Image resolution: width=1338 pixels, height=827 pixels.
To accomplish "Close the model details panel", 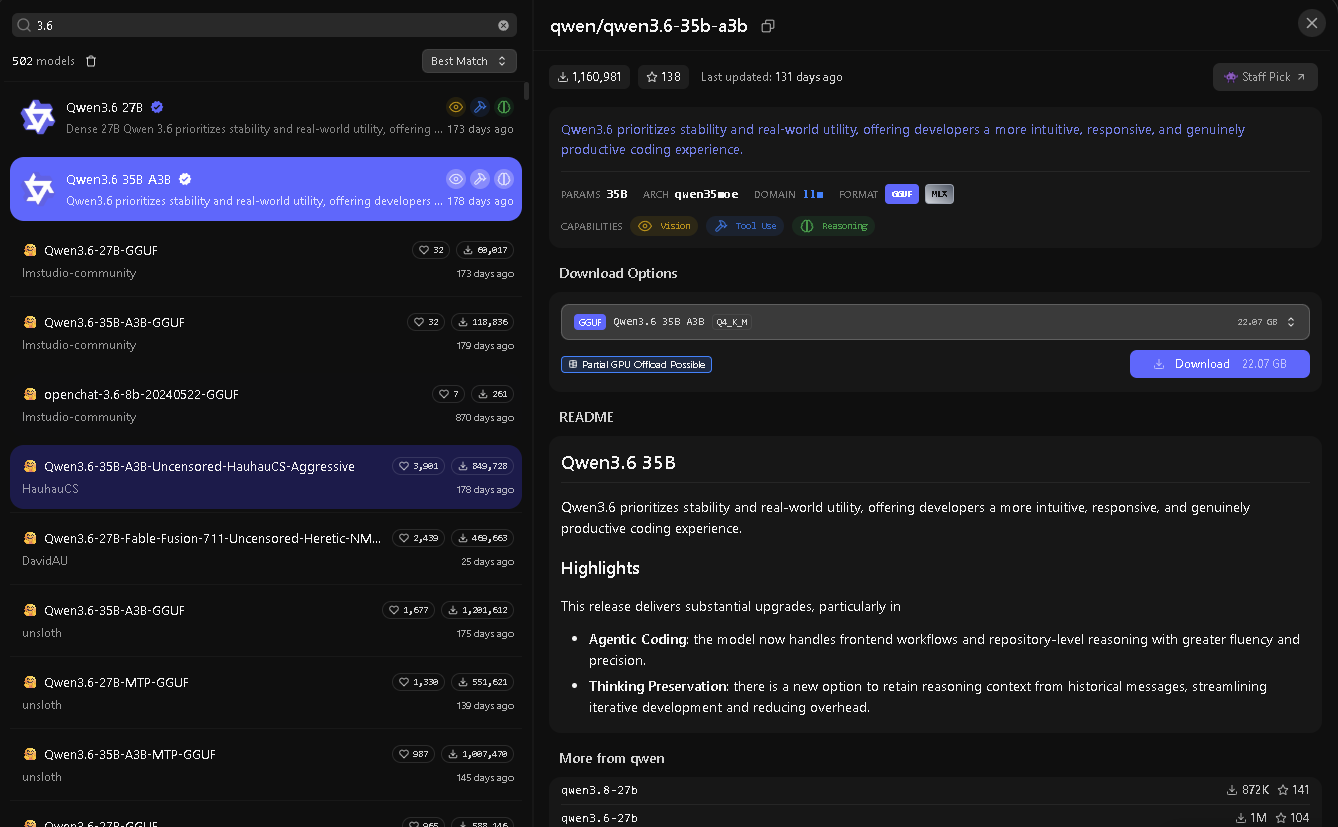I will (x=1311, y=24).
